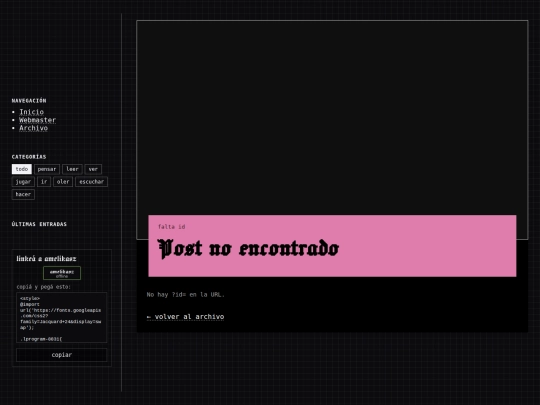
Task: Open the Archivo navigation link
Action: tap(33, 128)
